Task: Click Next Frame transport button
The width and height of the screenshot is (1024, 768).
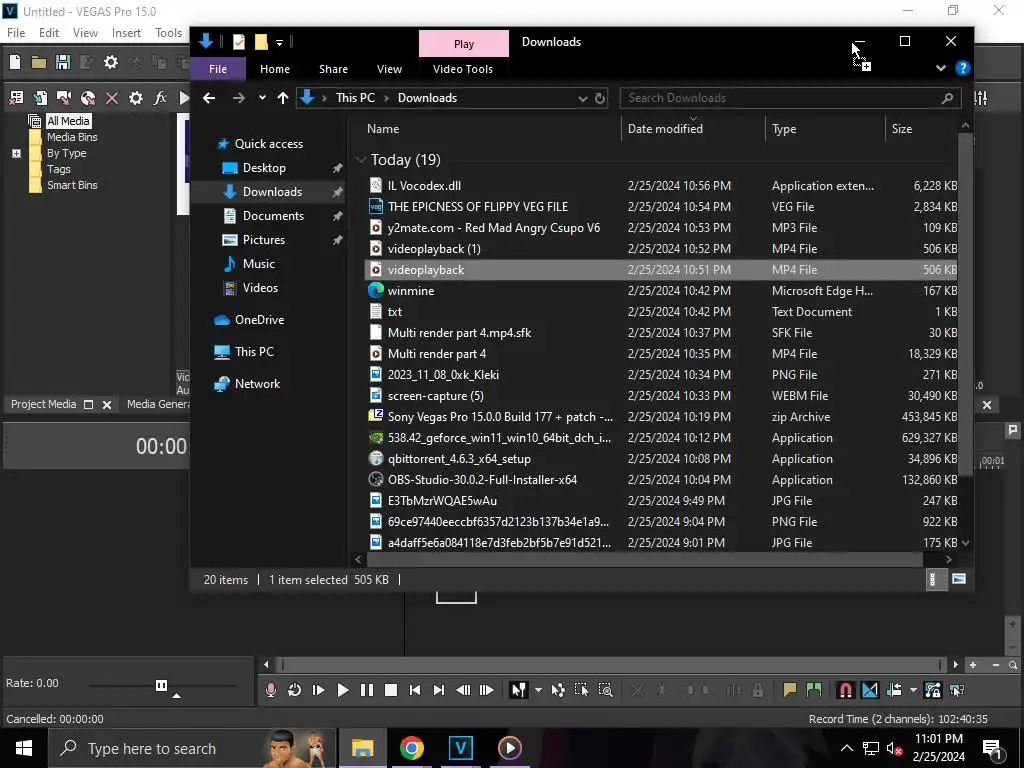Action: coord(487,690)
